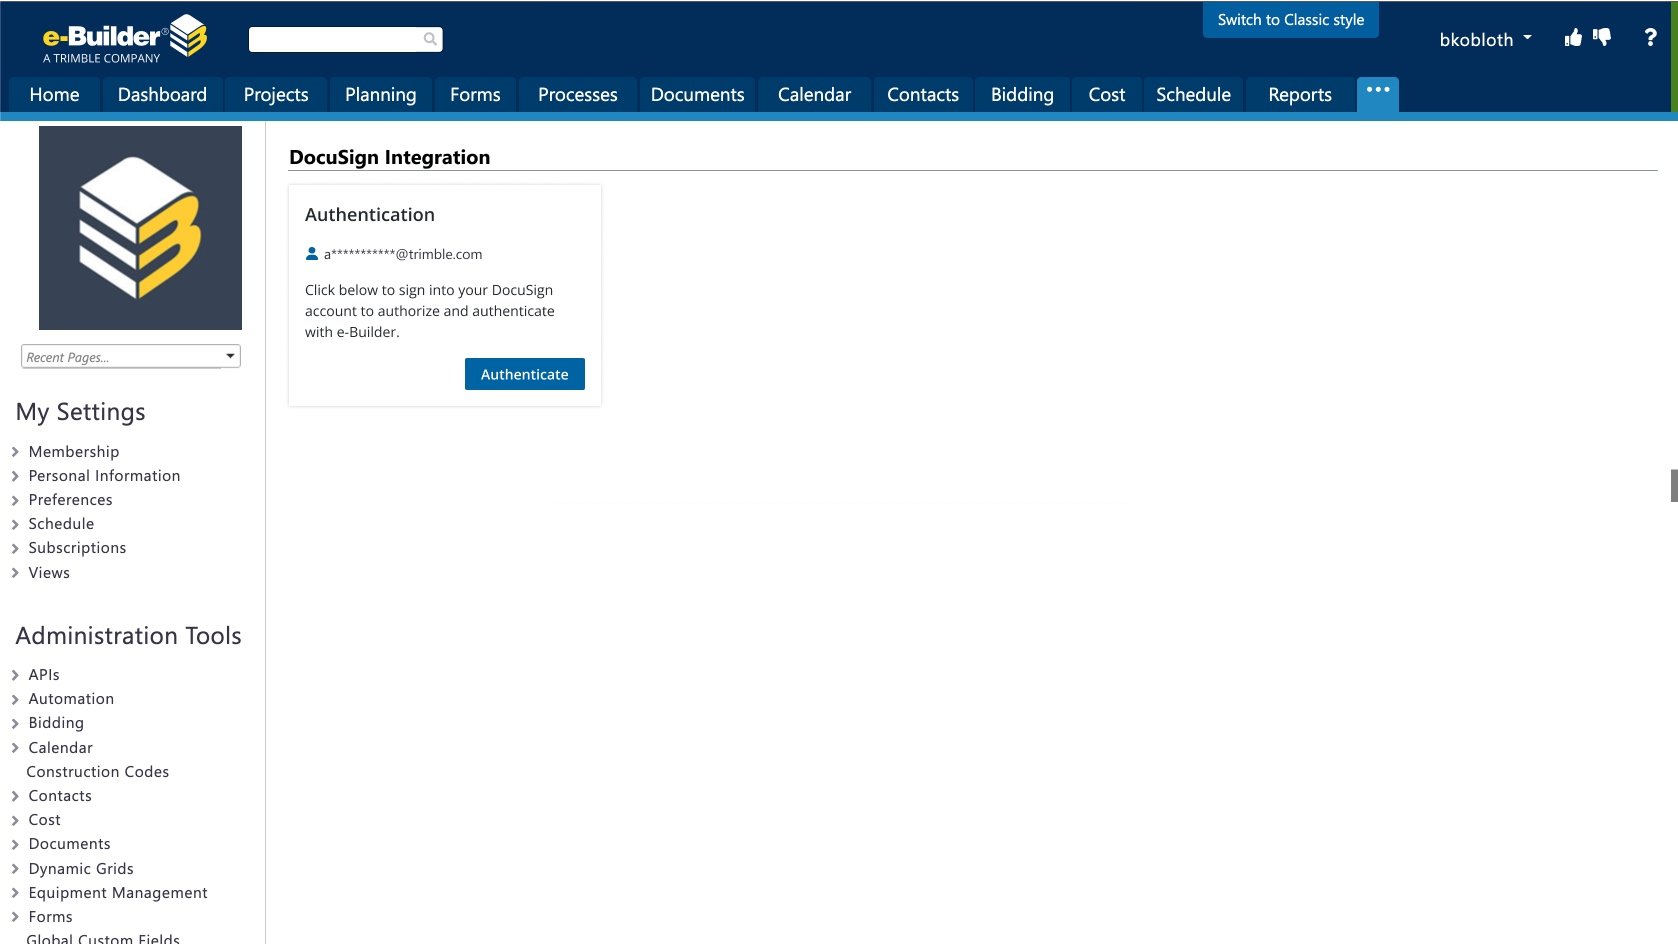The height and width of the screenshot is (944, 1678).
Task: Open Preferences settings link
Action: [71, 500]
